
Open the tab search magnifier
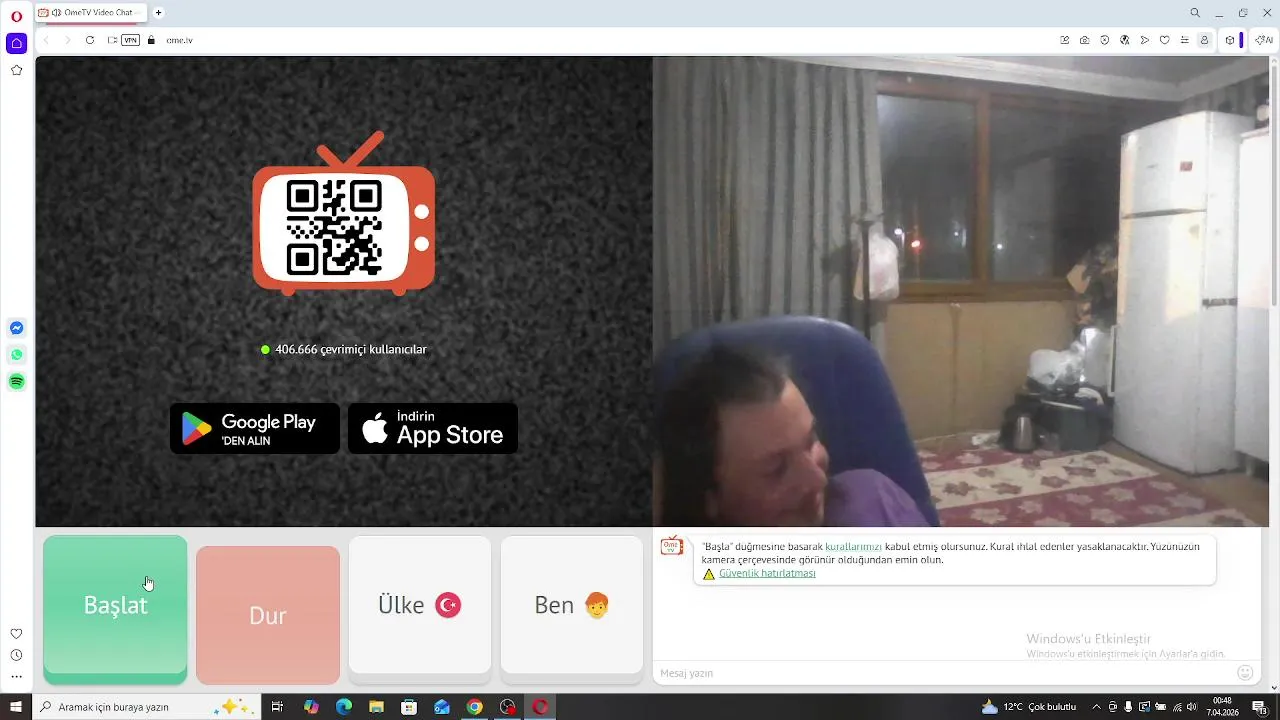1195,13
